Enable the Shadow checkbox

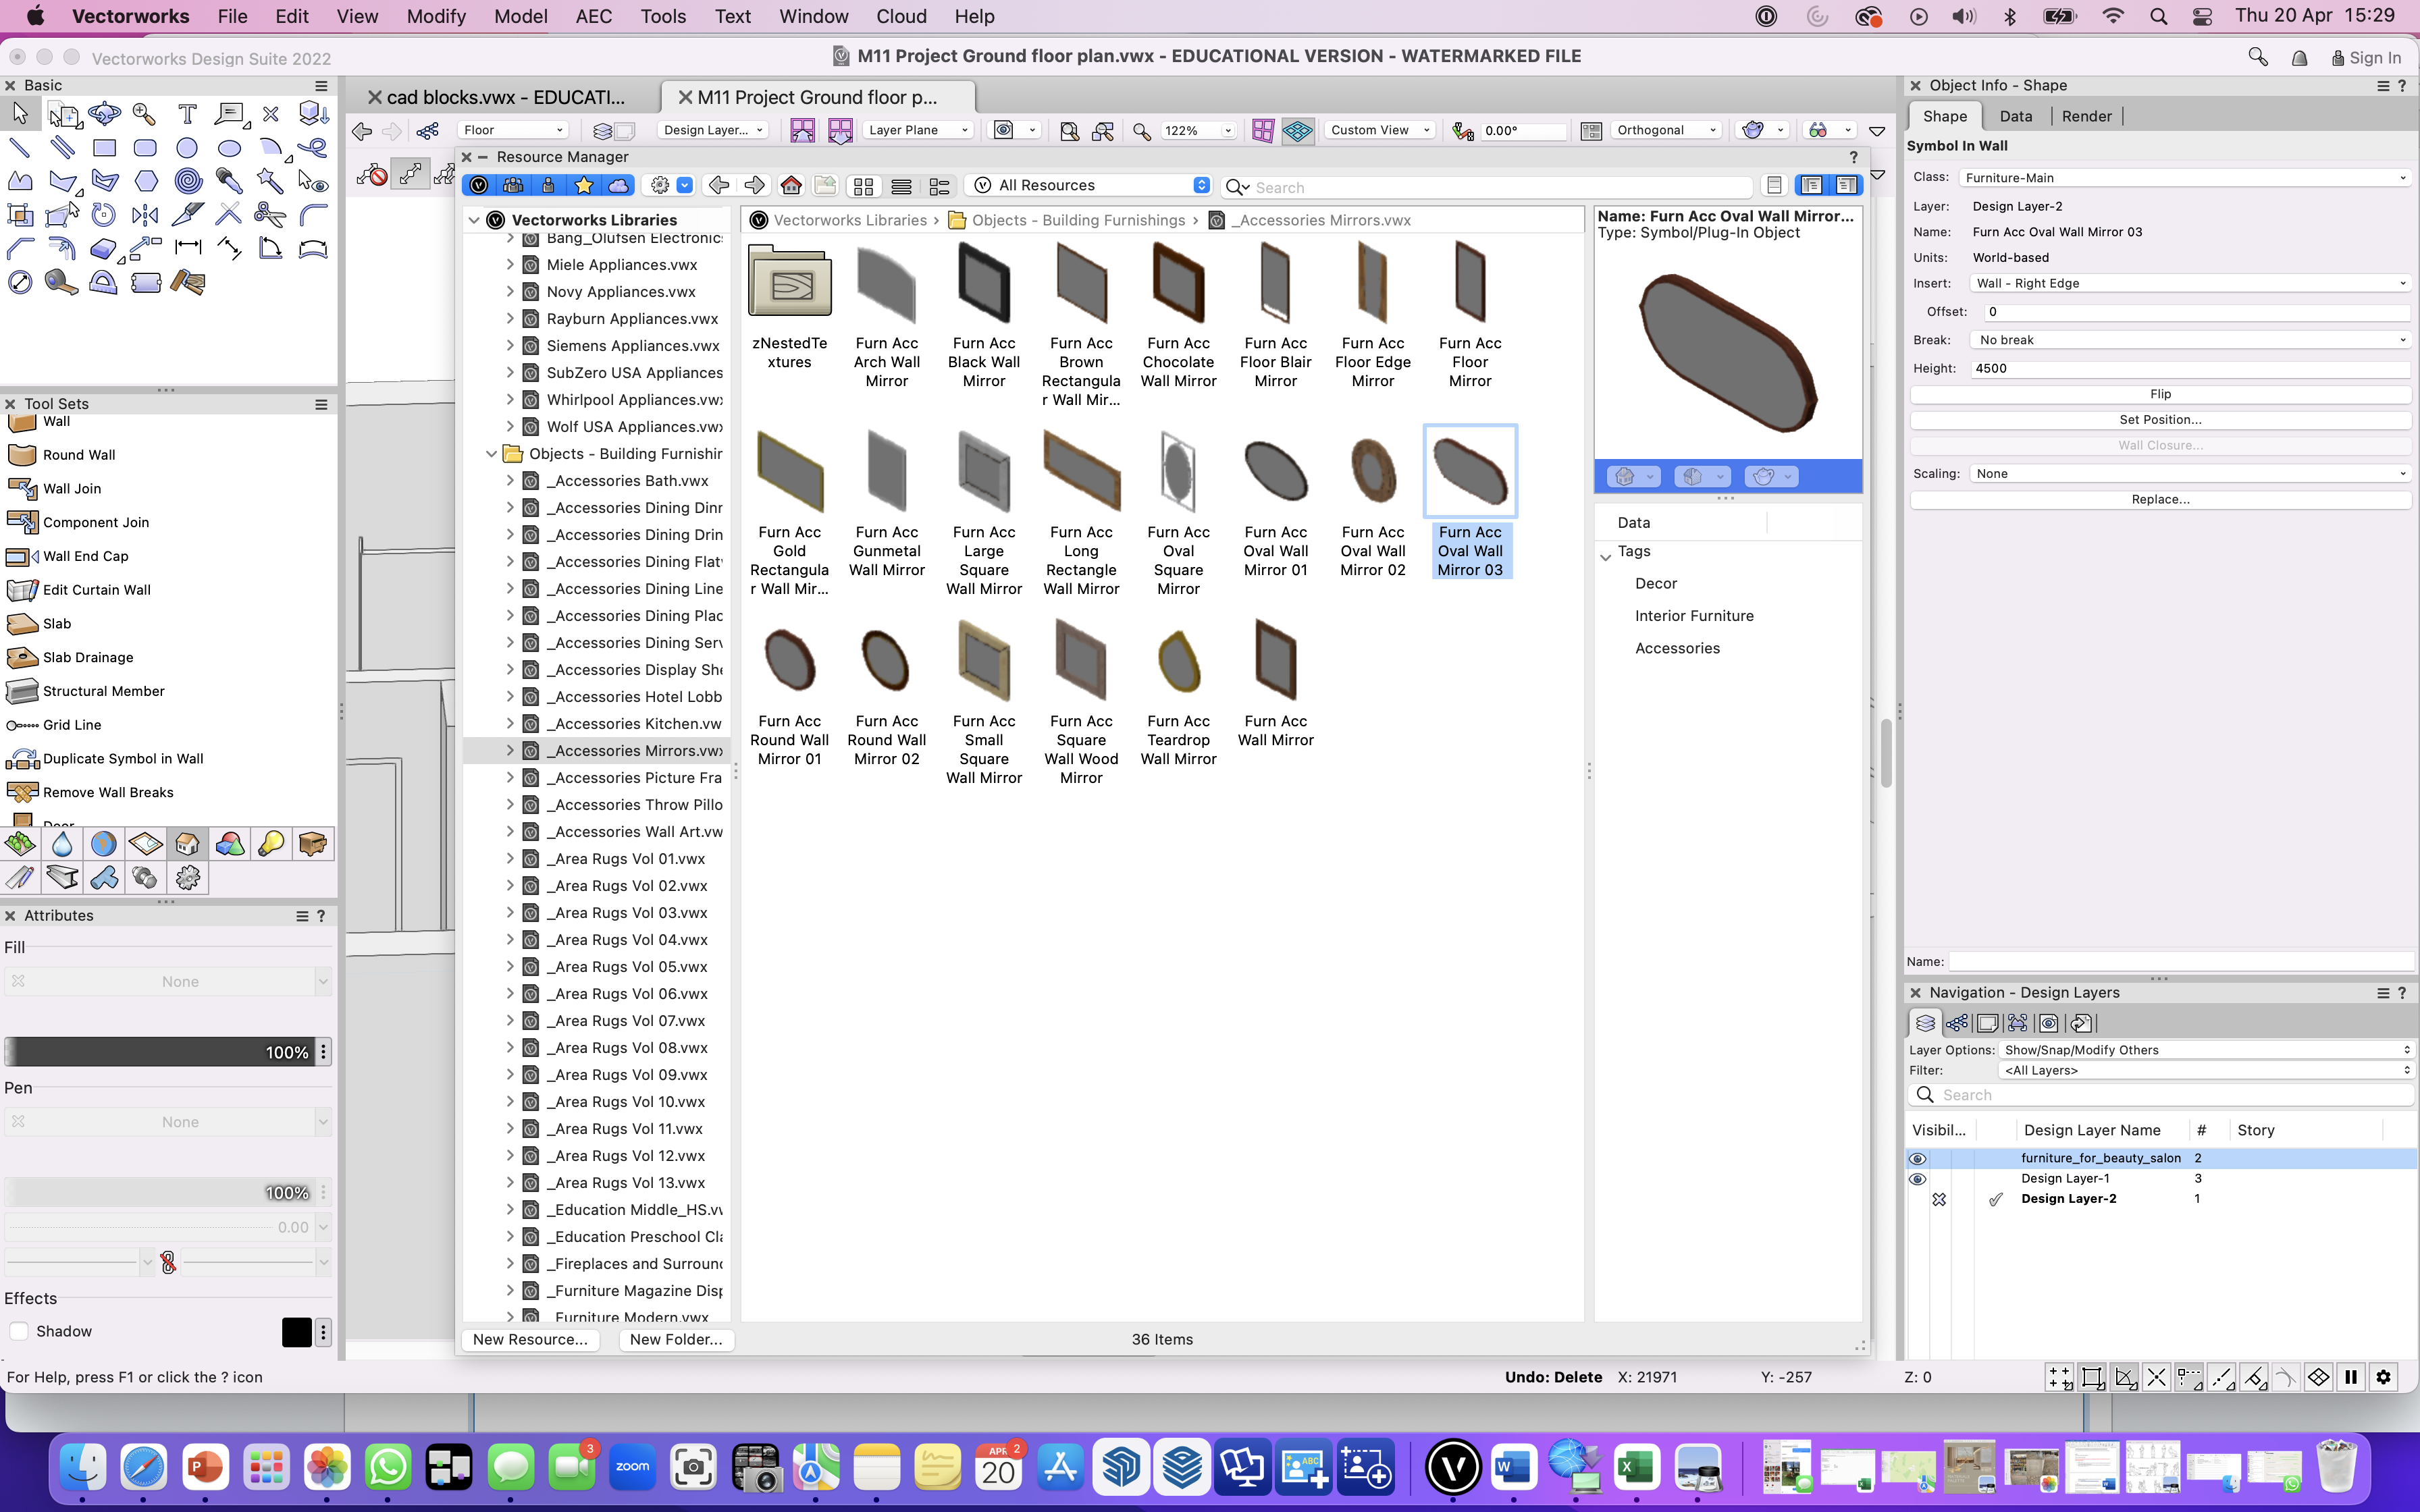point(19,1331)
